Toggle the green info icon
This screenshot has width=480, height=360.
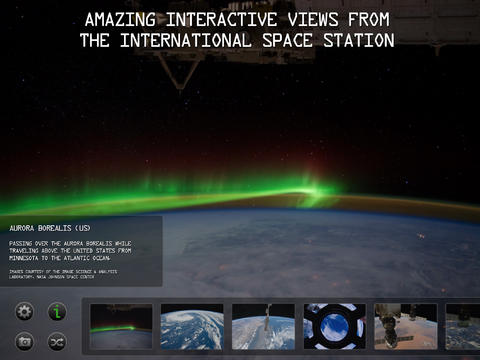tap(57, 312)
